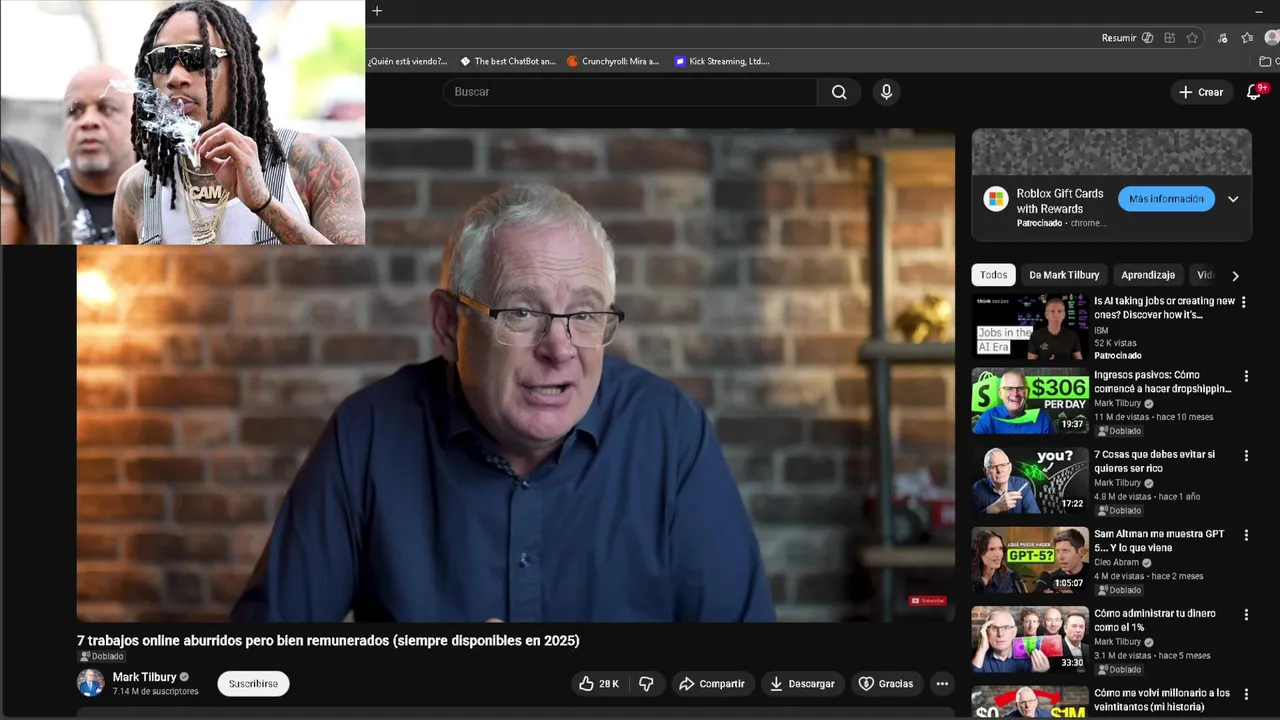Select the Aprendizaje filter chip
This screenshot has height=720, width=1280.
pyautogui.click(x=1148, y=275)
